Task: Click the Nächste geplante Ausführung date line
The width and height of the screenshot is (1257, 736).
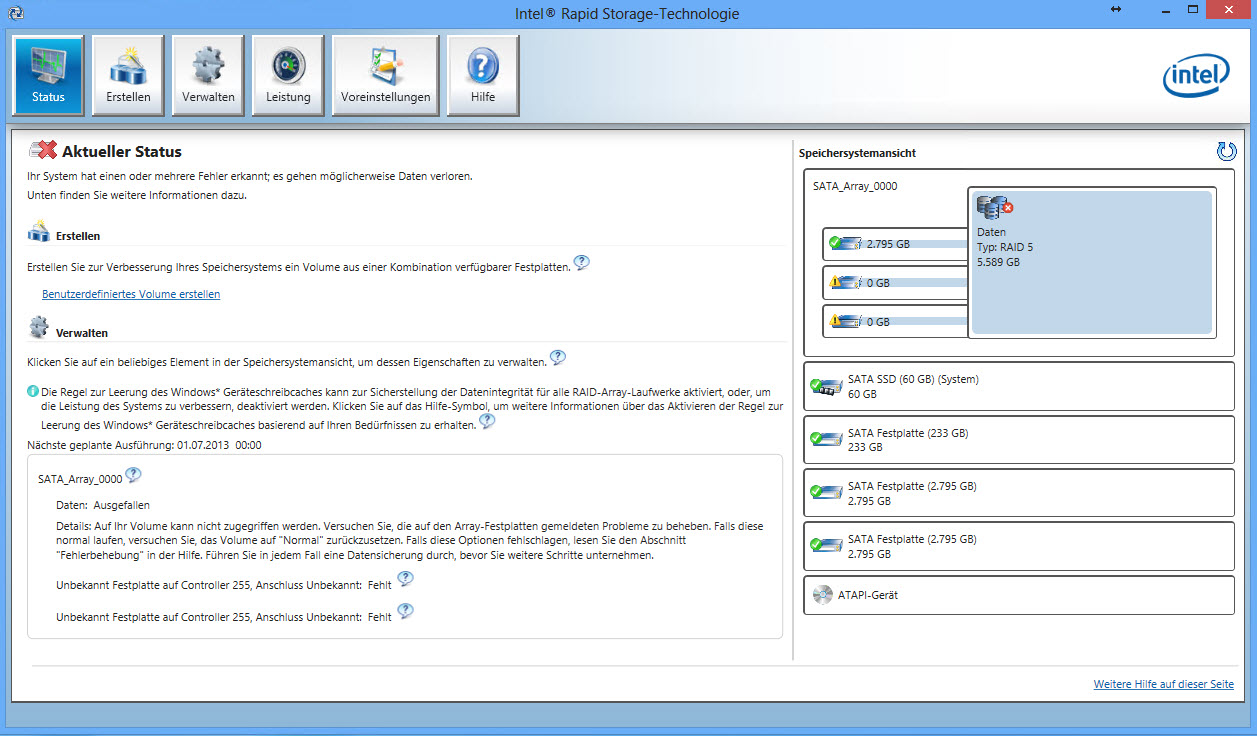Action: [144, 445]
